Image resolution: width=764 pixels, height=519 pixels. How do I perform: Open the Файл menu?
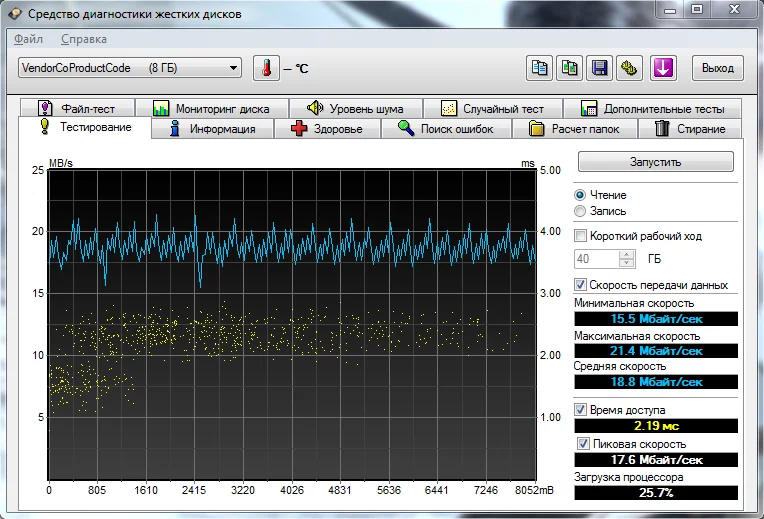(x=28, y=39)
